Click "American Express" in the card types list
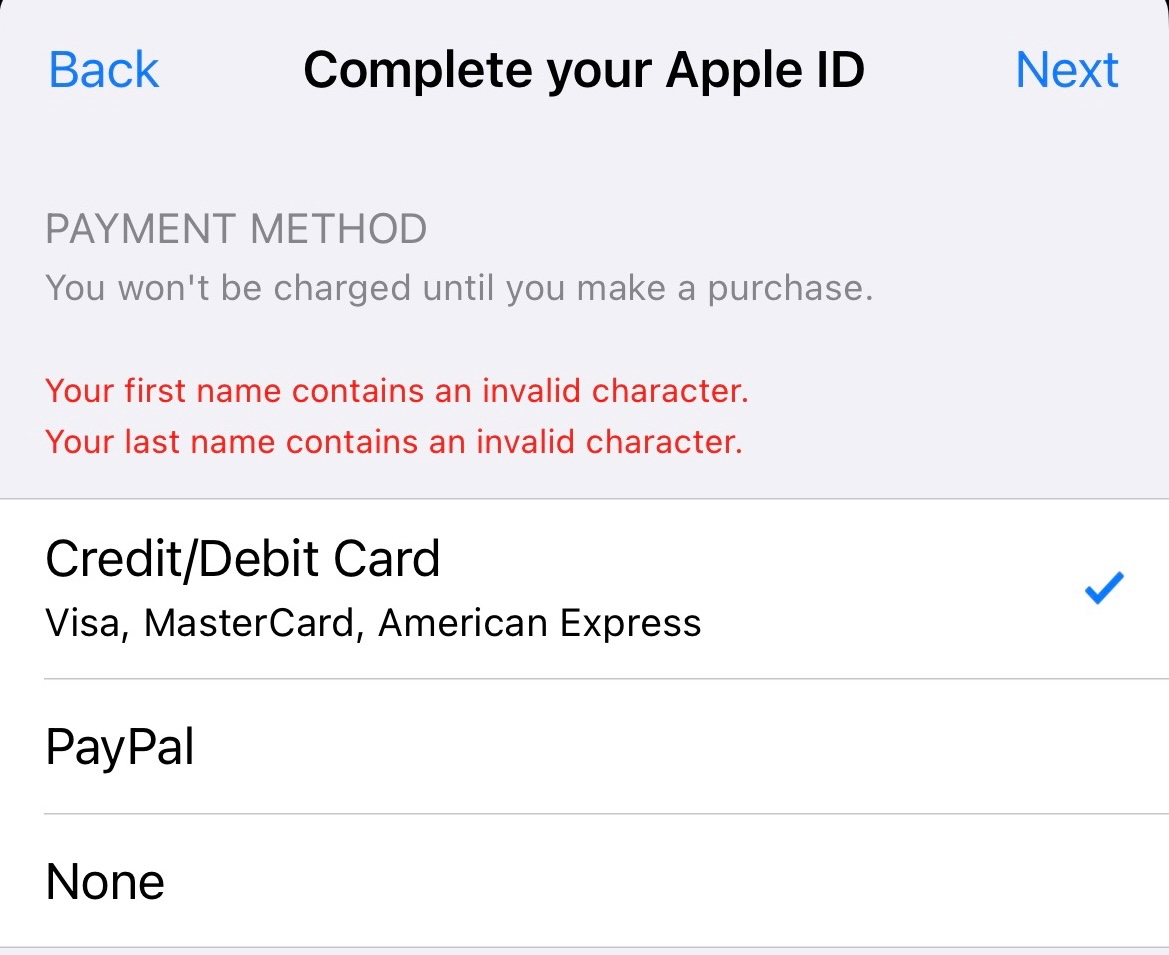This screenshot has height=955, width=1169. click(x=540, y=623)
